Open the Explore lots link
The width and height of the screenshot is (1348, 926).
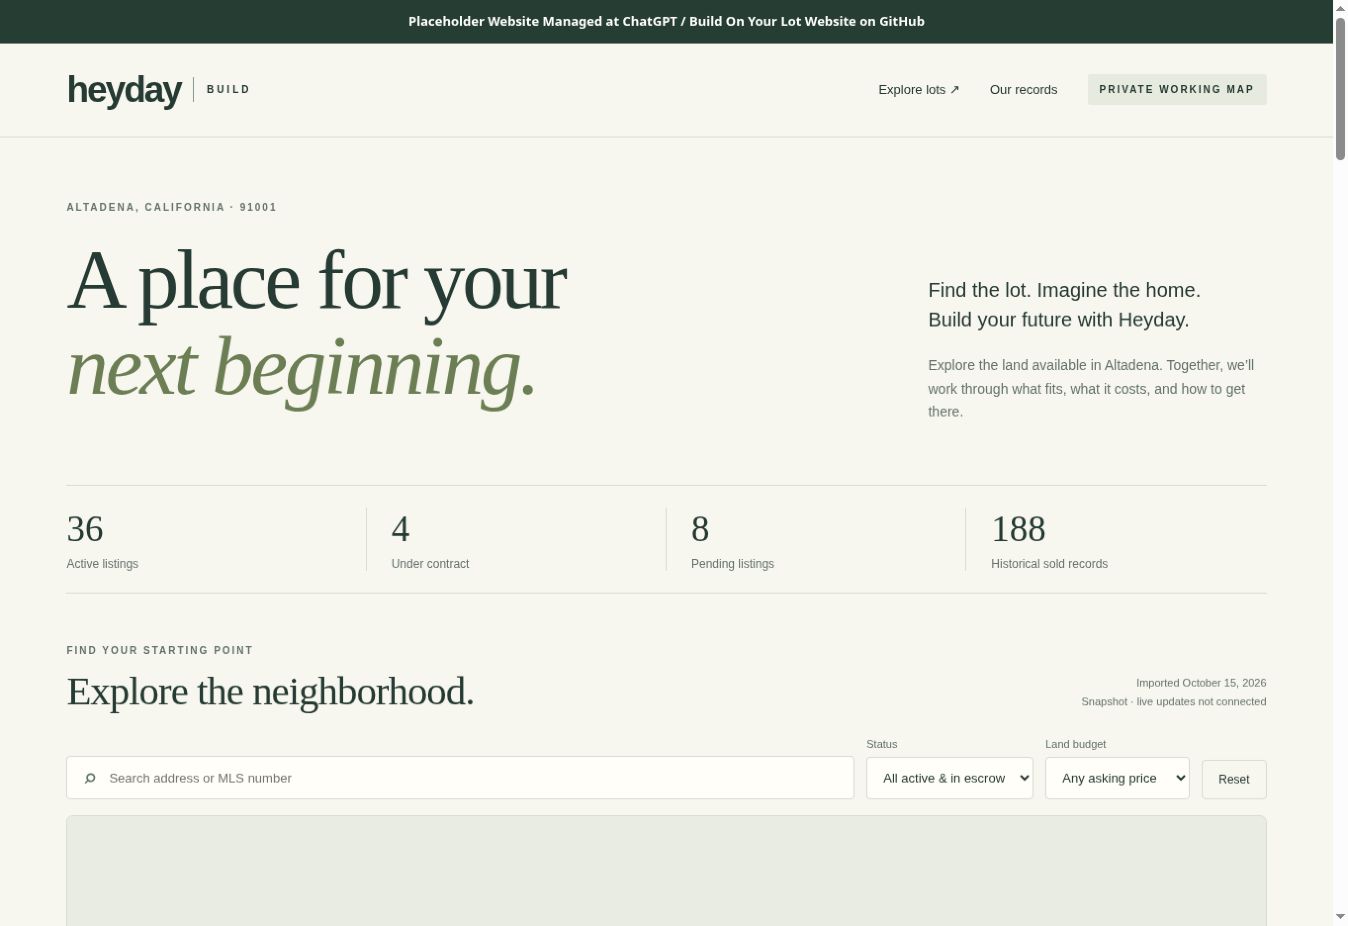click(918, 90)
